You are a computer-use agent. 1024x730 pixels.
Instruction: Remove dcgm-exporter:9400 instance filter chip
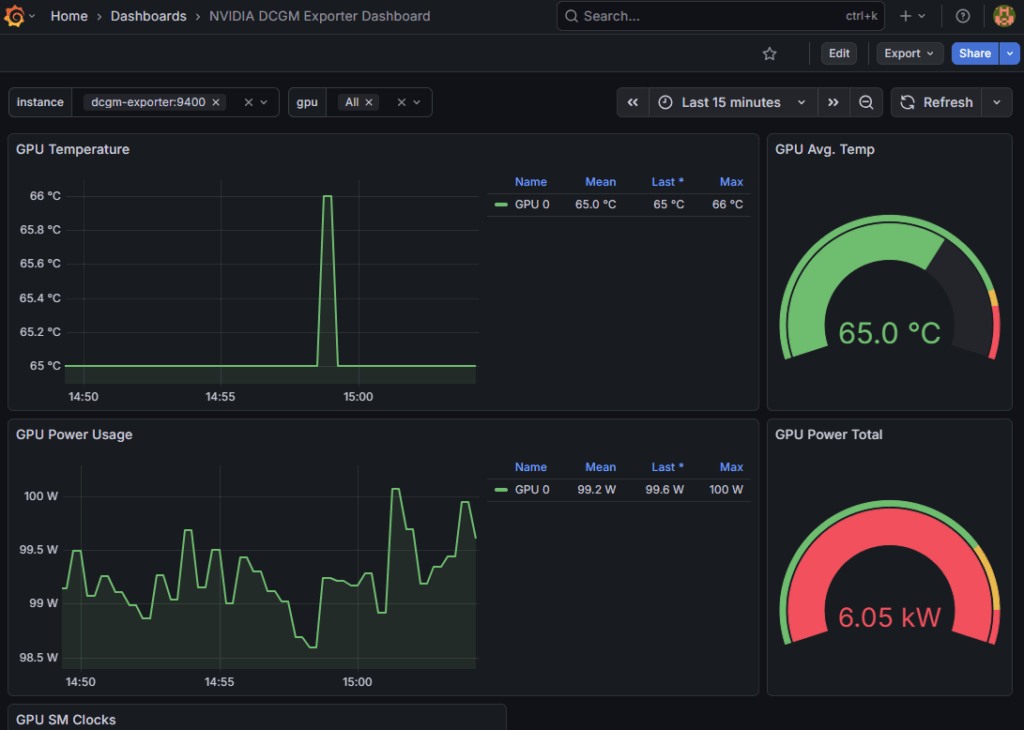click(216, 102)
